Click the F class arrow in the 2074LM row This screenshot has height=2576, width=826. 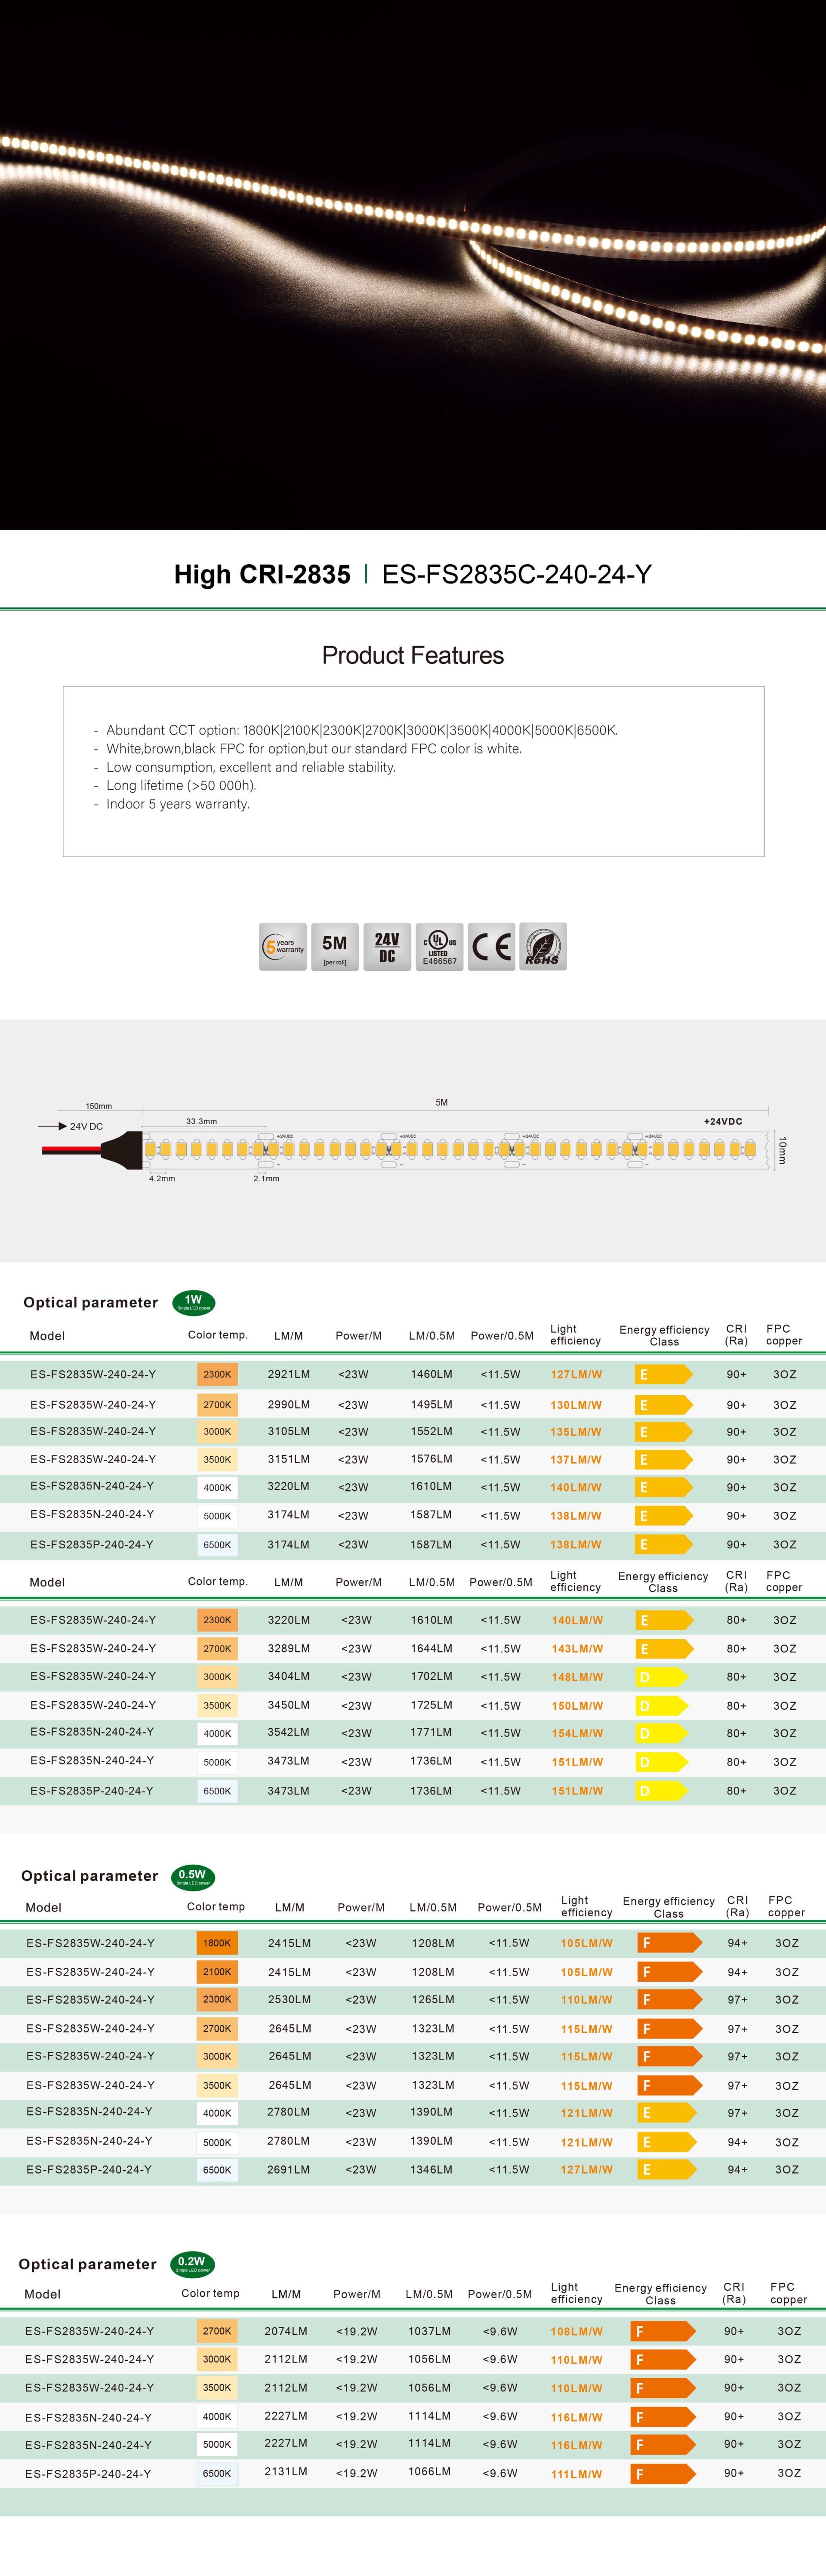click(663, 2331)
